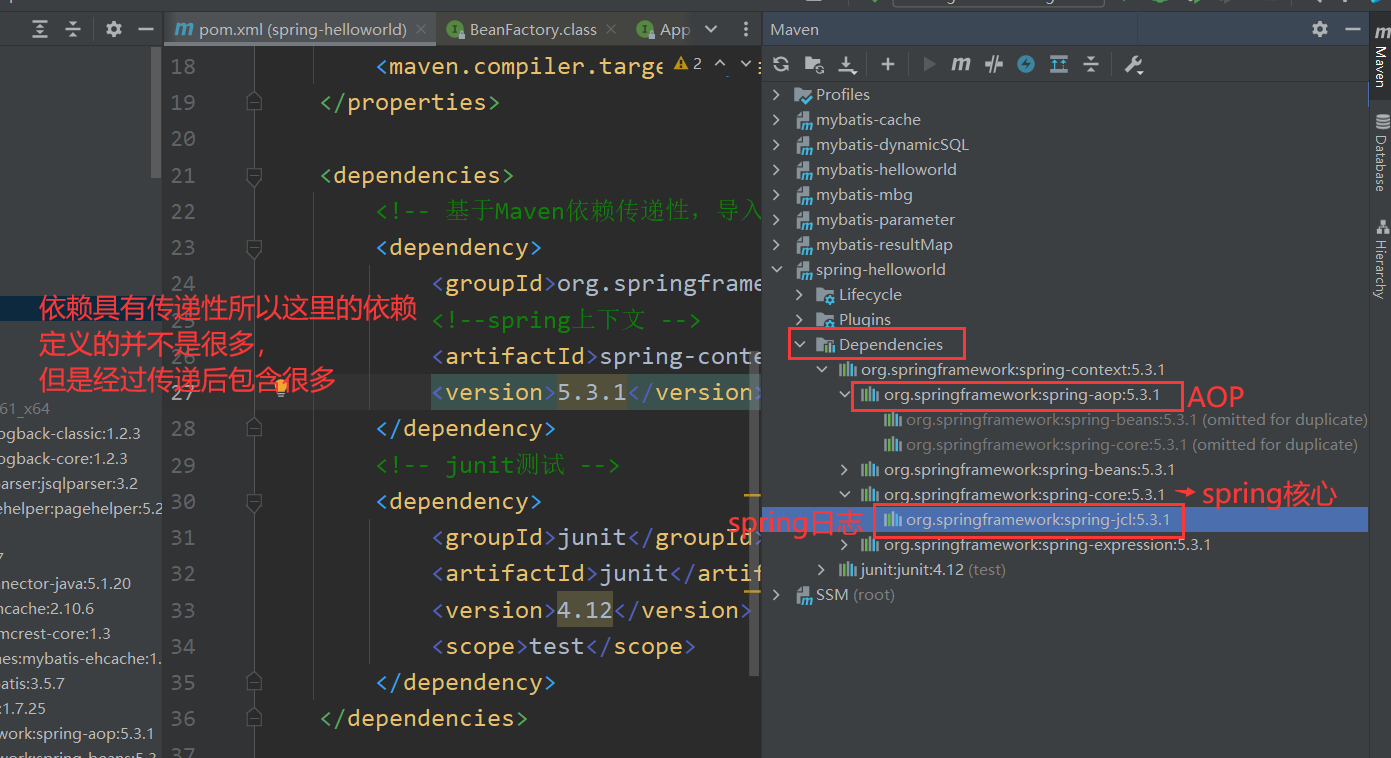1391x758 pixels.
Task: Click line number 27 in gutter
Action: pos(183,392)
